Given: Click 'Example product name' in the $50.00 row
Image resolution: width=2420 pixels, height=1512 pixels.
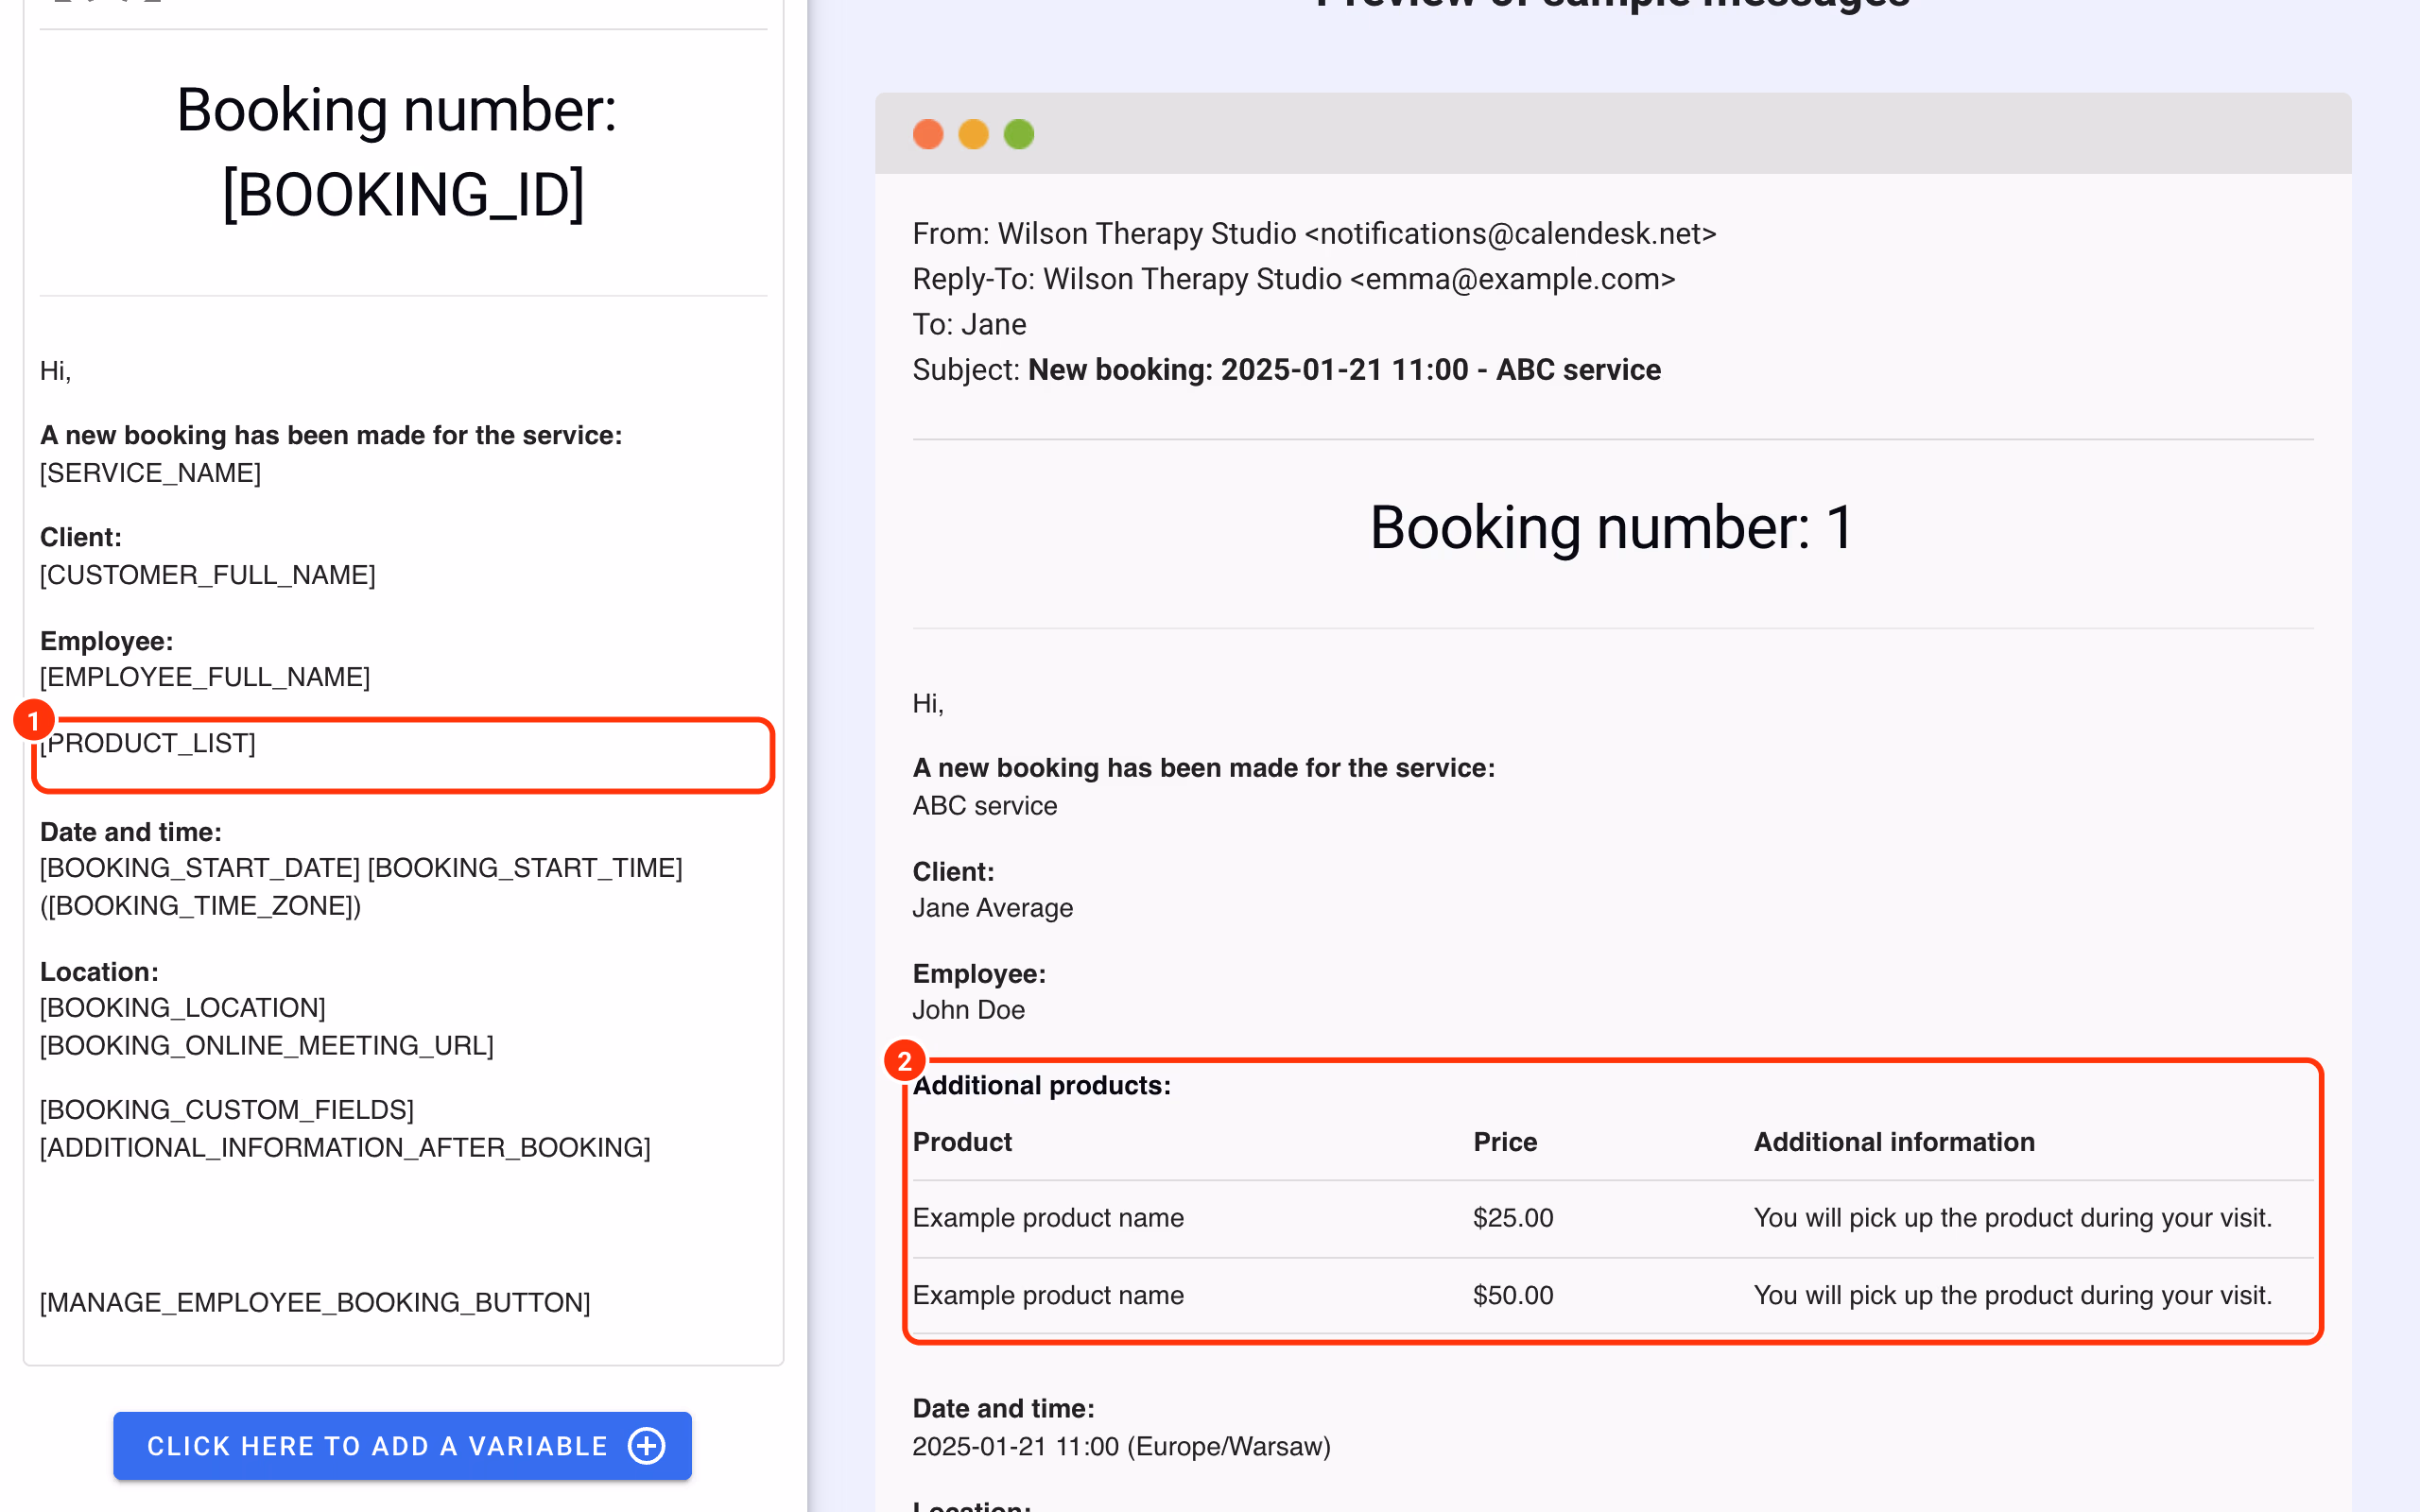Looking at the screenshot, I should tap(1048, 1296).
